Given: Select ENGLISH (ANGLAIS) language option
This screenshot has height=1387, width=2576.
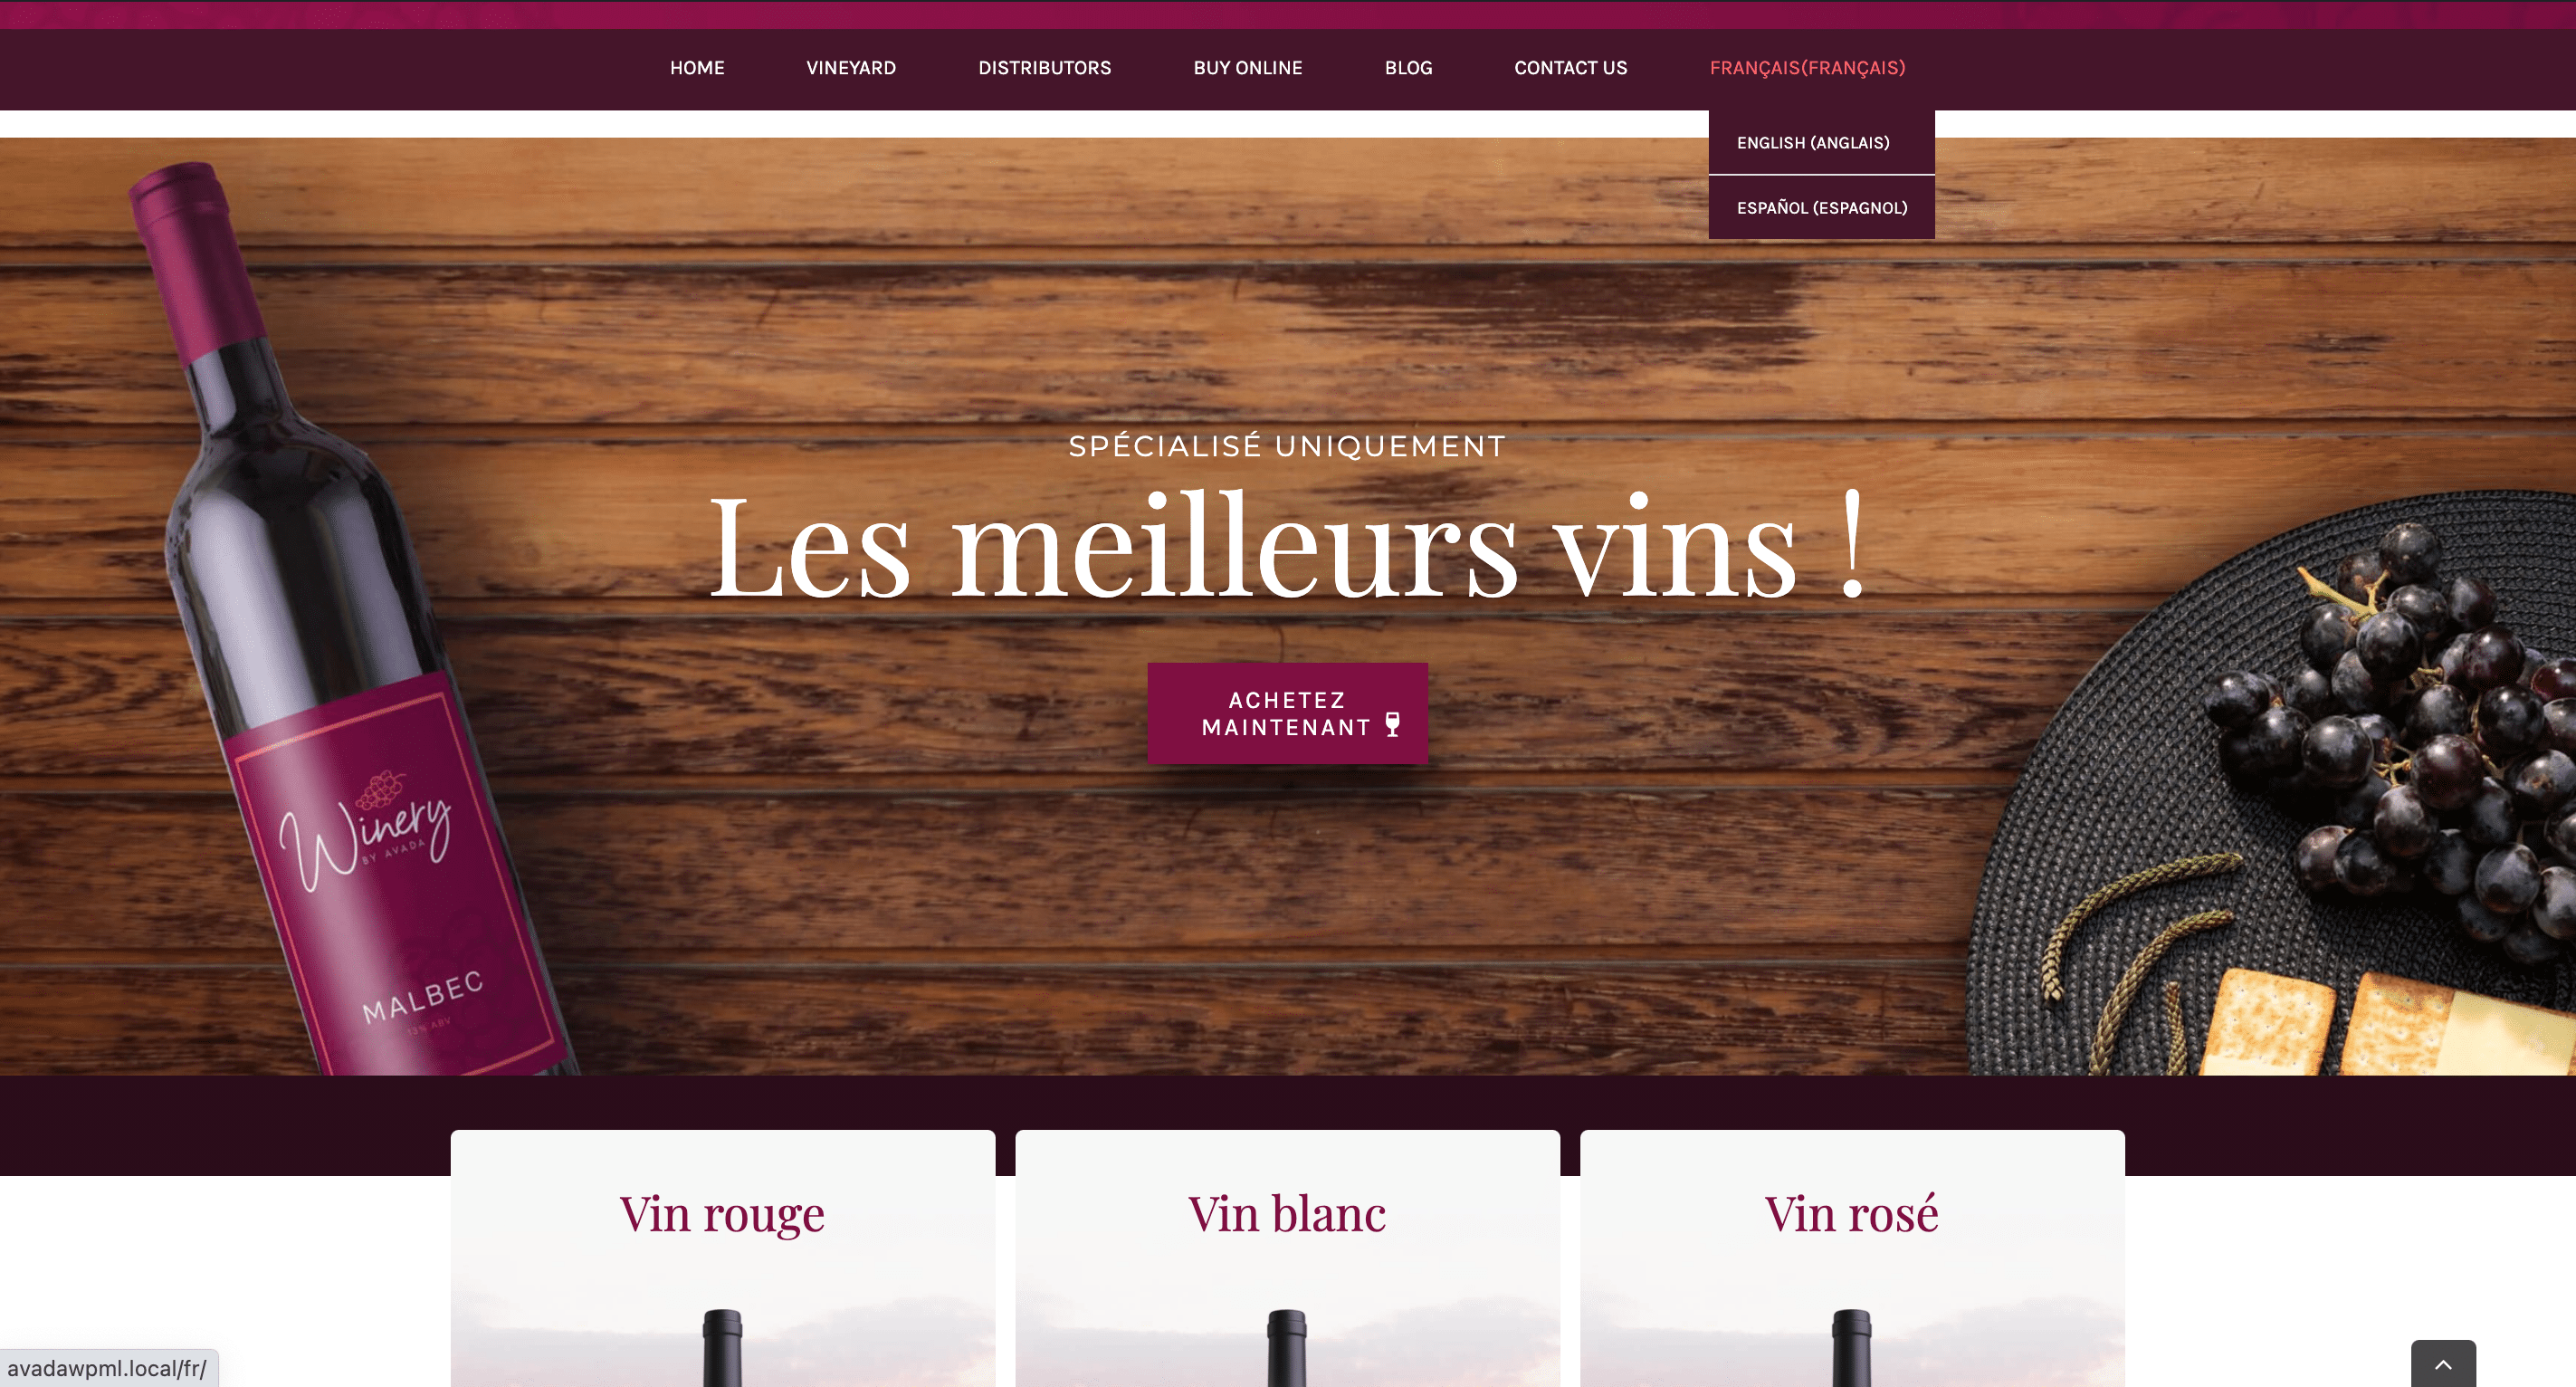Looking at the screenshot, I should [x=1813, y=142].
